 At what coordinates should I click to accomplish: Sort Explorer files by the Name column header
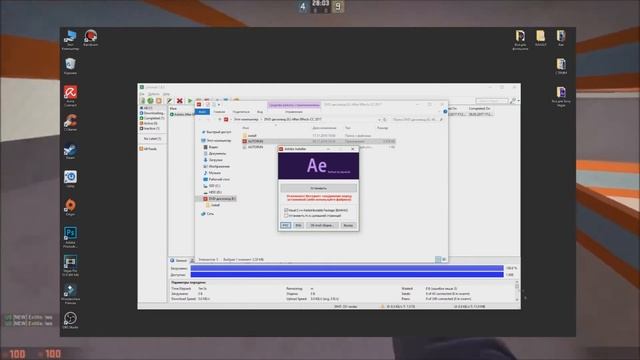coord(246,128)
